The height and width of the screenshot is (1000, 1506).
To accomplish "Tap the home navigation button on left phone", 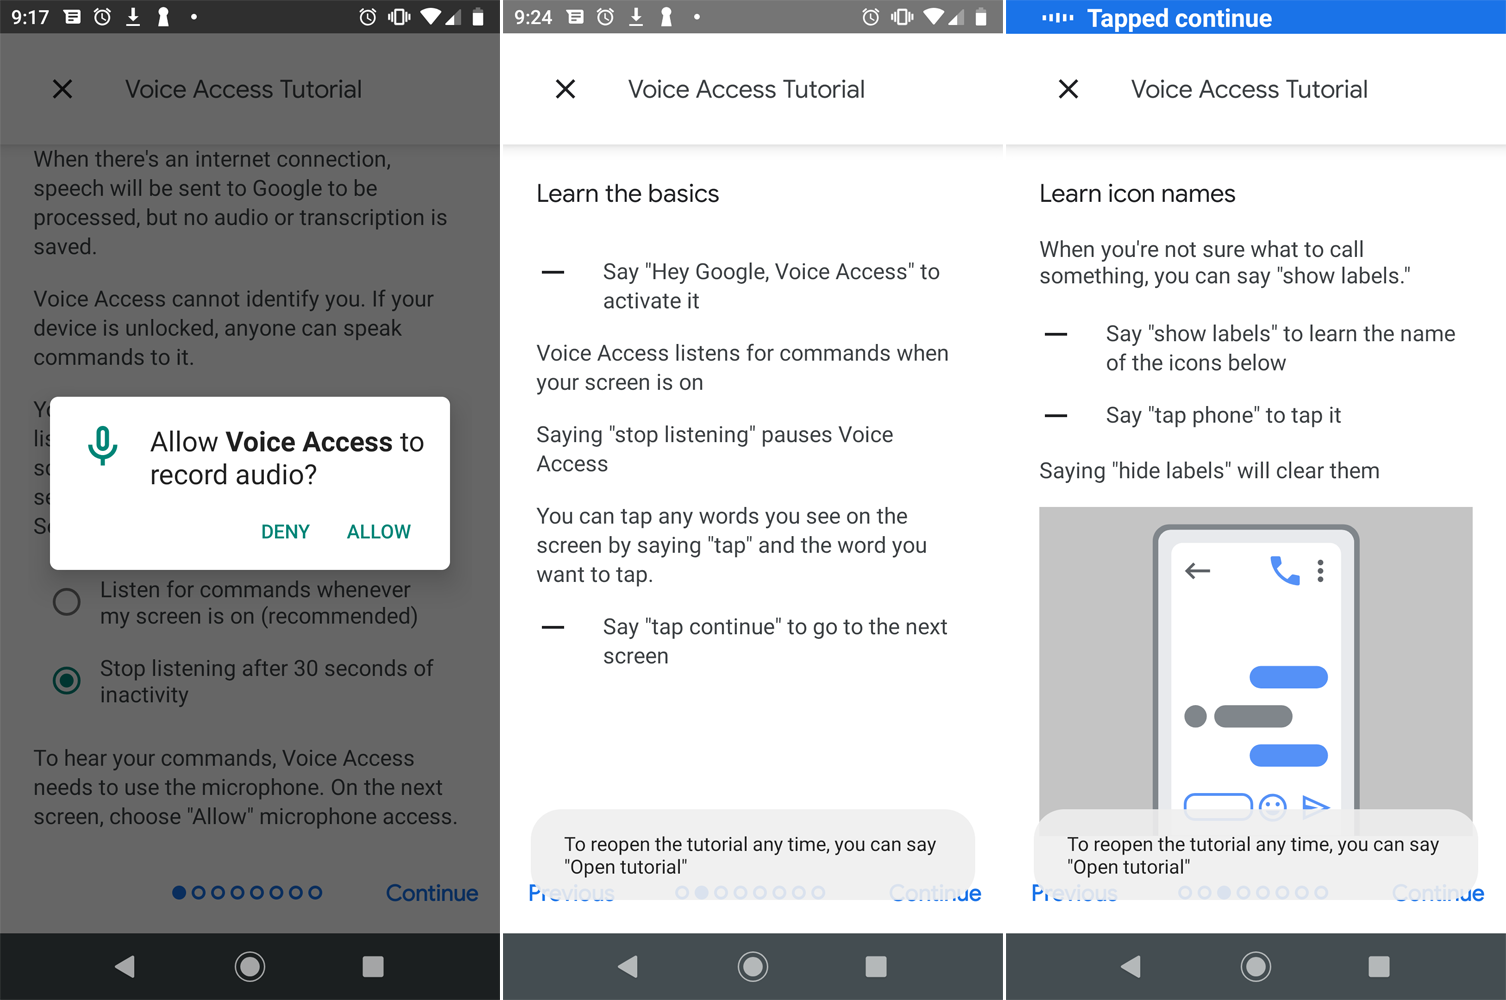I will [250, 966].
